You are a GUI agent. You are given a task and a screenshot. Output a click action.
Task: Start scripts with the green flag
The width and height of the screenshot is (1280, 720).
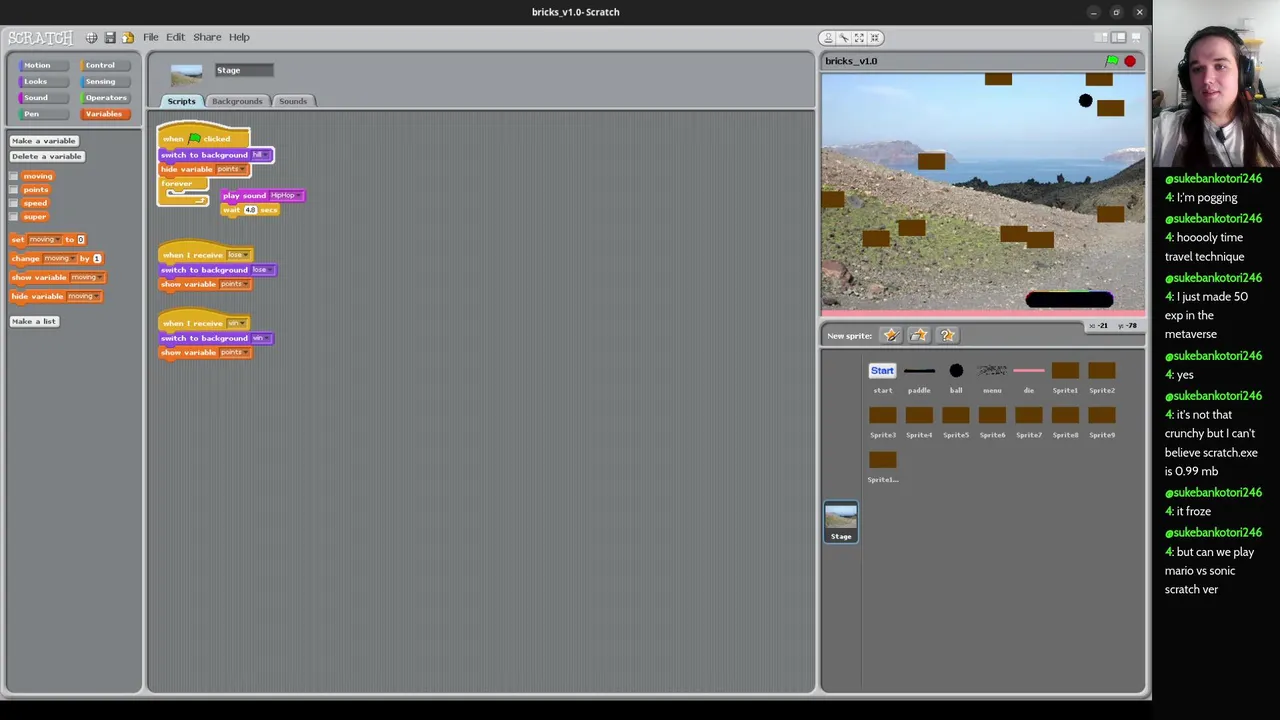pos(1111,61)
